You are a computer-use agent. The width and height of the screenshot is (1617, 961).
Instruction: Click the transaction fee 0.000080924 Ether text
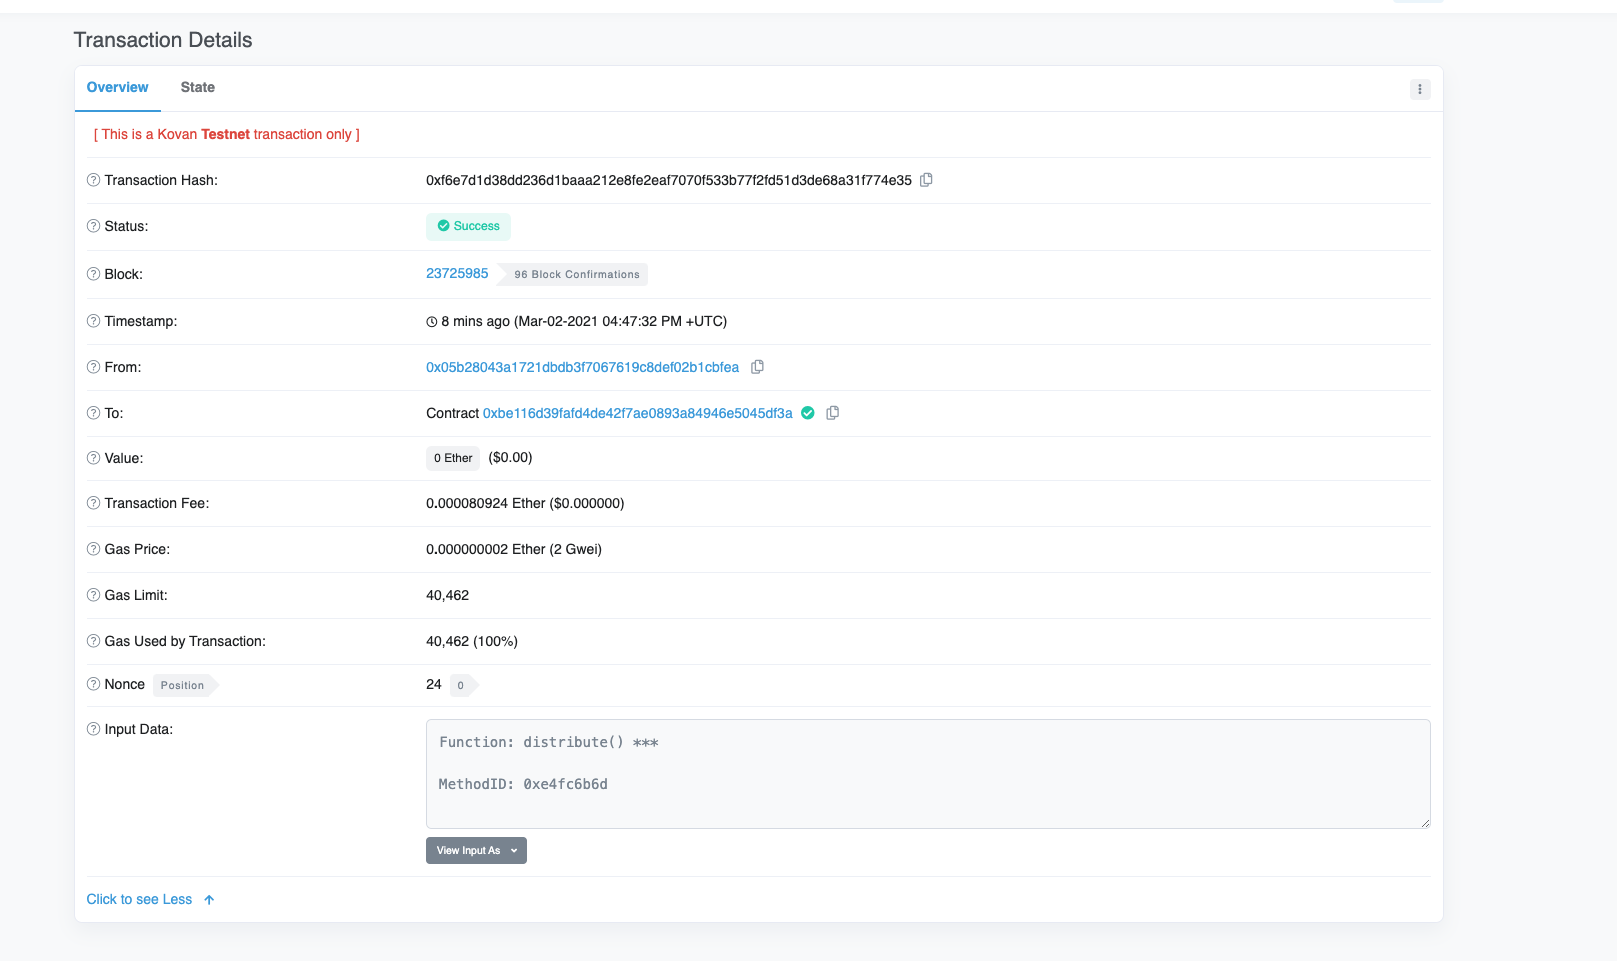pyautogui.click(x=525, y=503)
